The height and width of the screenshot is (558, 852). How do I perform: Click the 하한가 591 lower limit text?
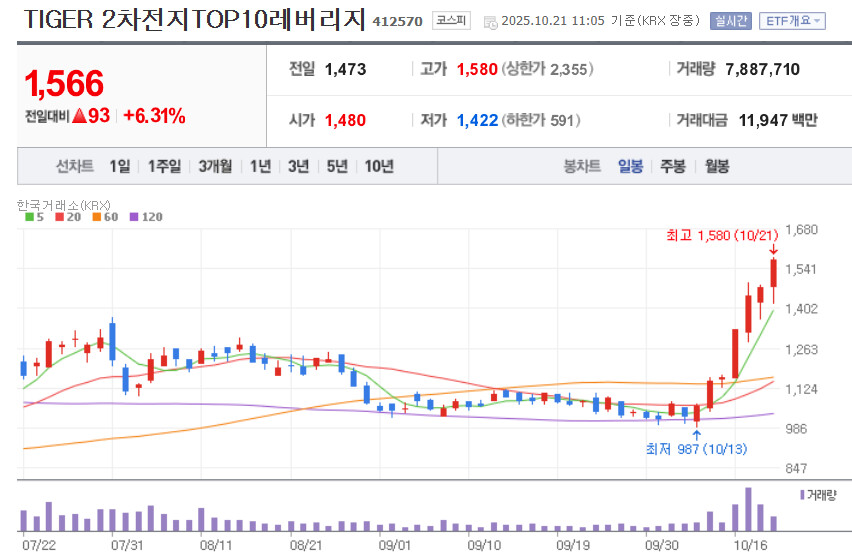541,120
